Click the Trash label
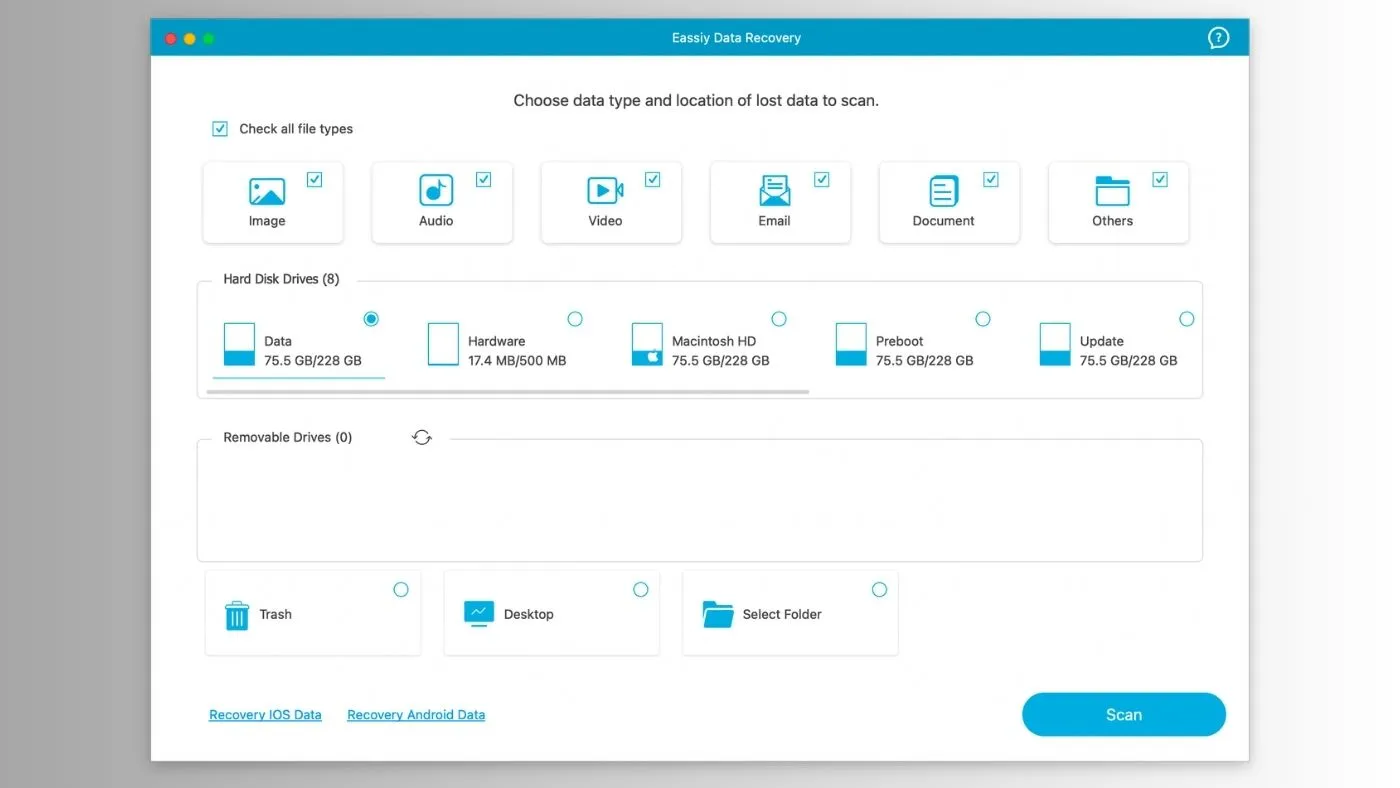 [x=276, y=615]
